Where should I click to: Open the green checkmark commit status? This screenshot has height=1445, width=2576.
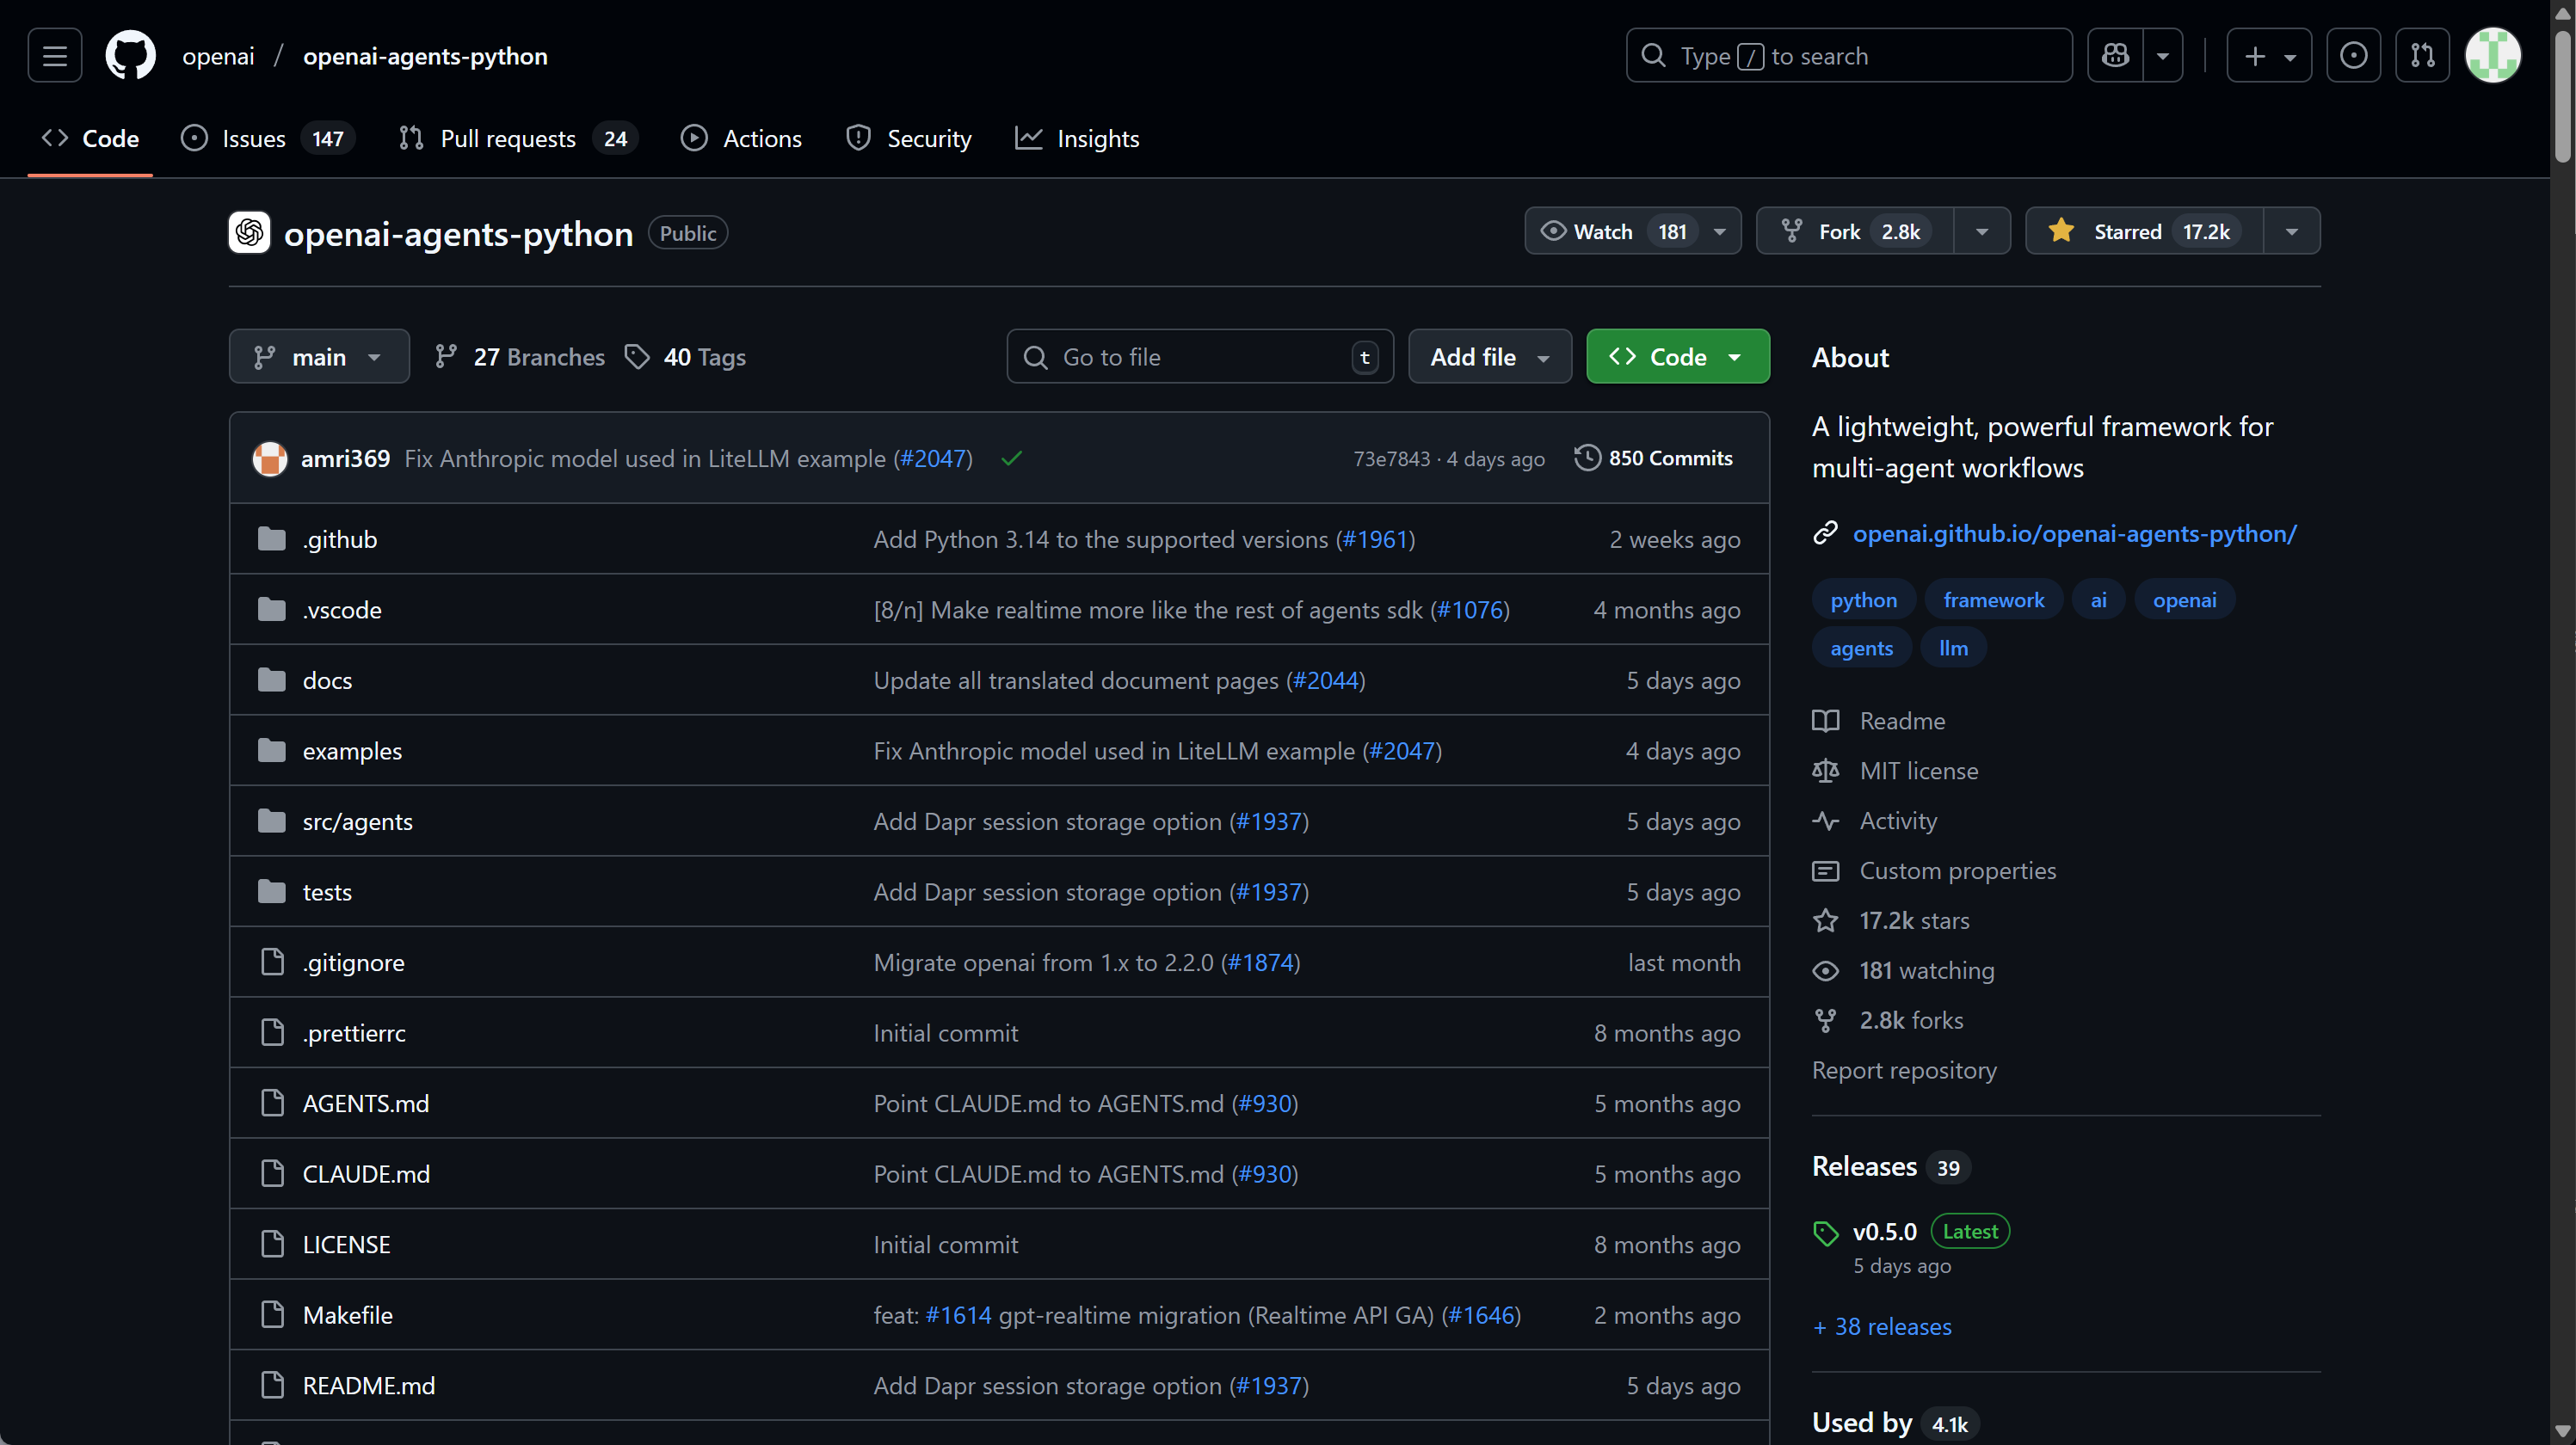(x=1012, y=459)
